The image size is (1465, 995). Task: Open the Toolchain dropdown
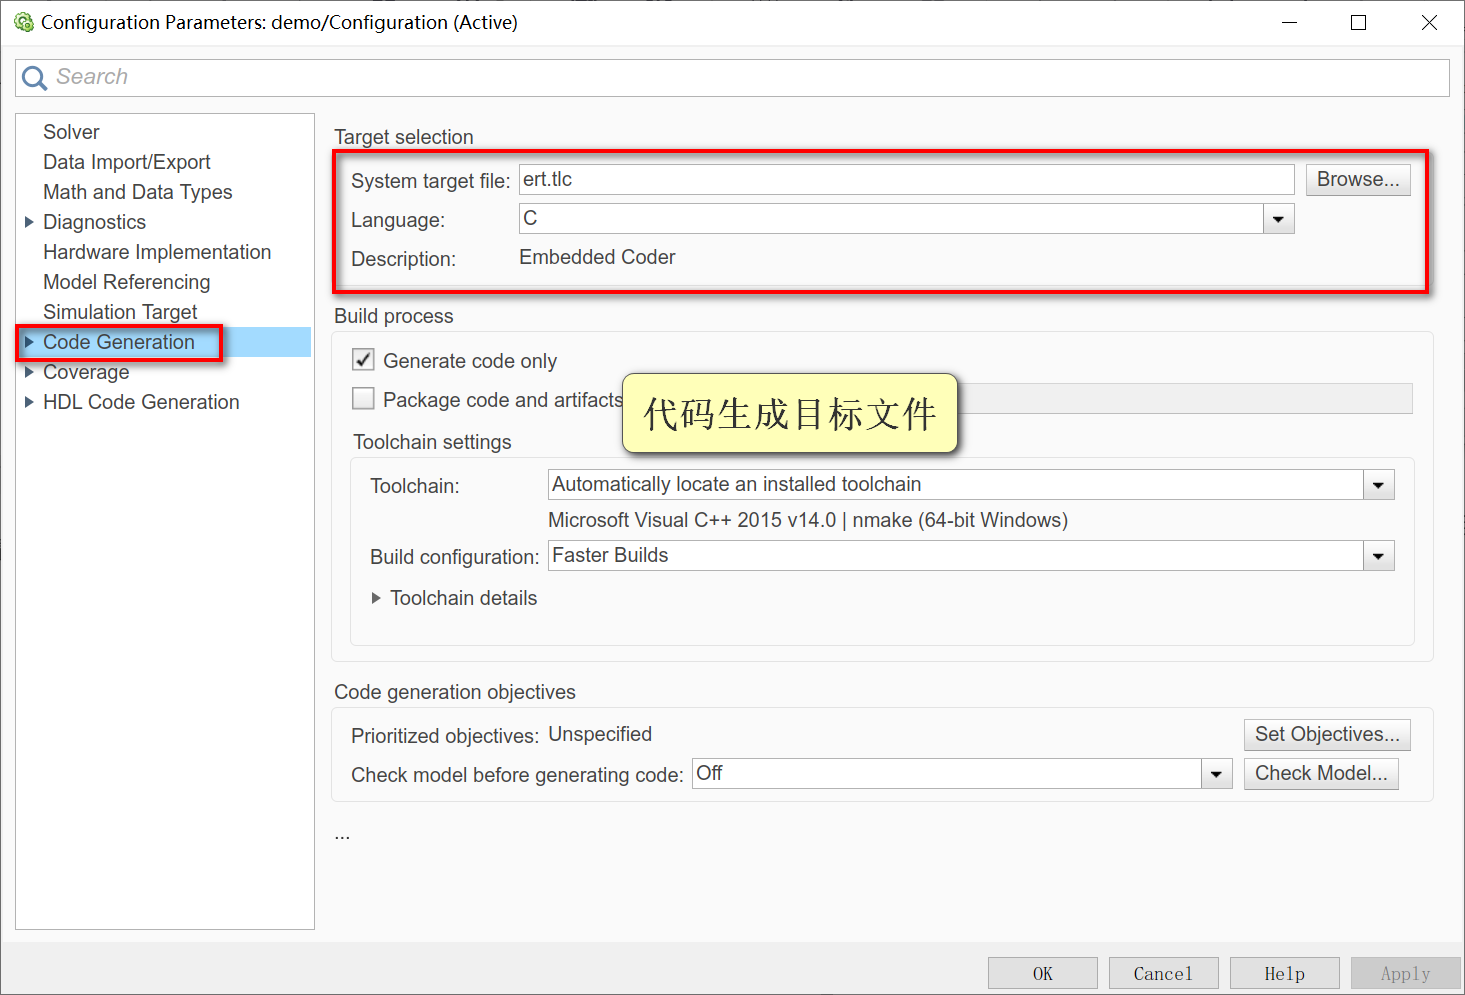tap(1378, 485)
